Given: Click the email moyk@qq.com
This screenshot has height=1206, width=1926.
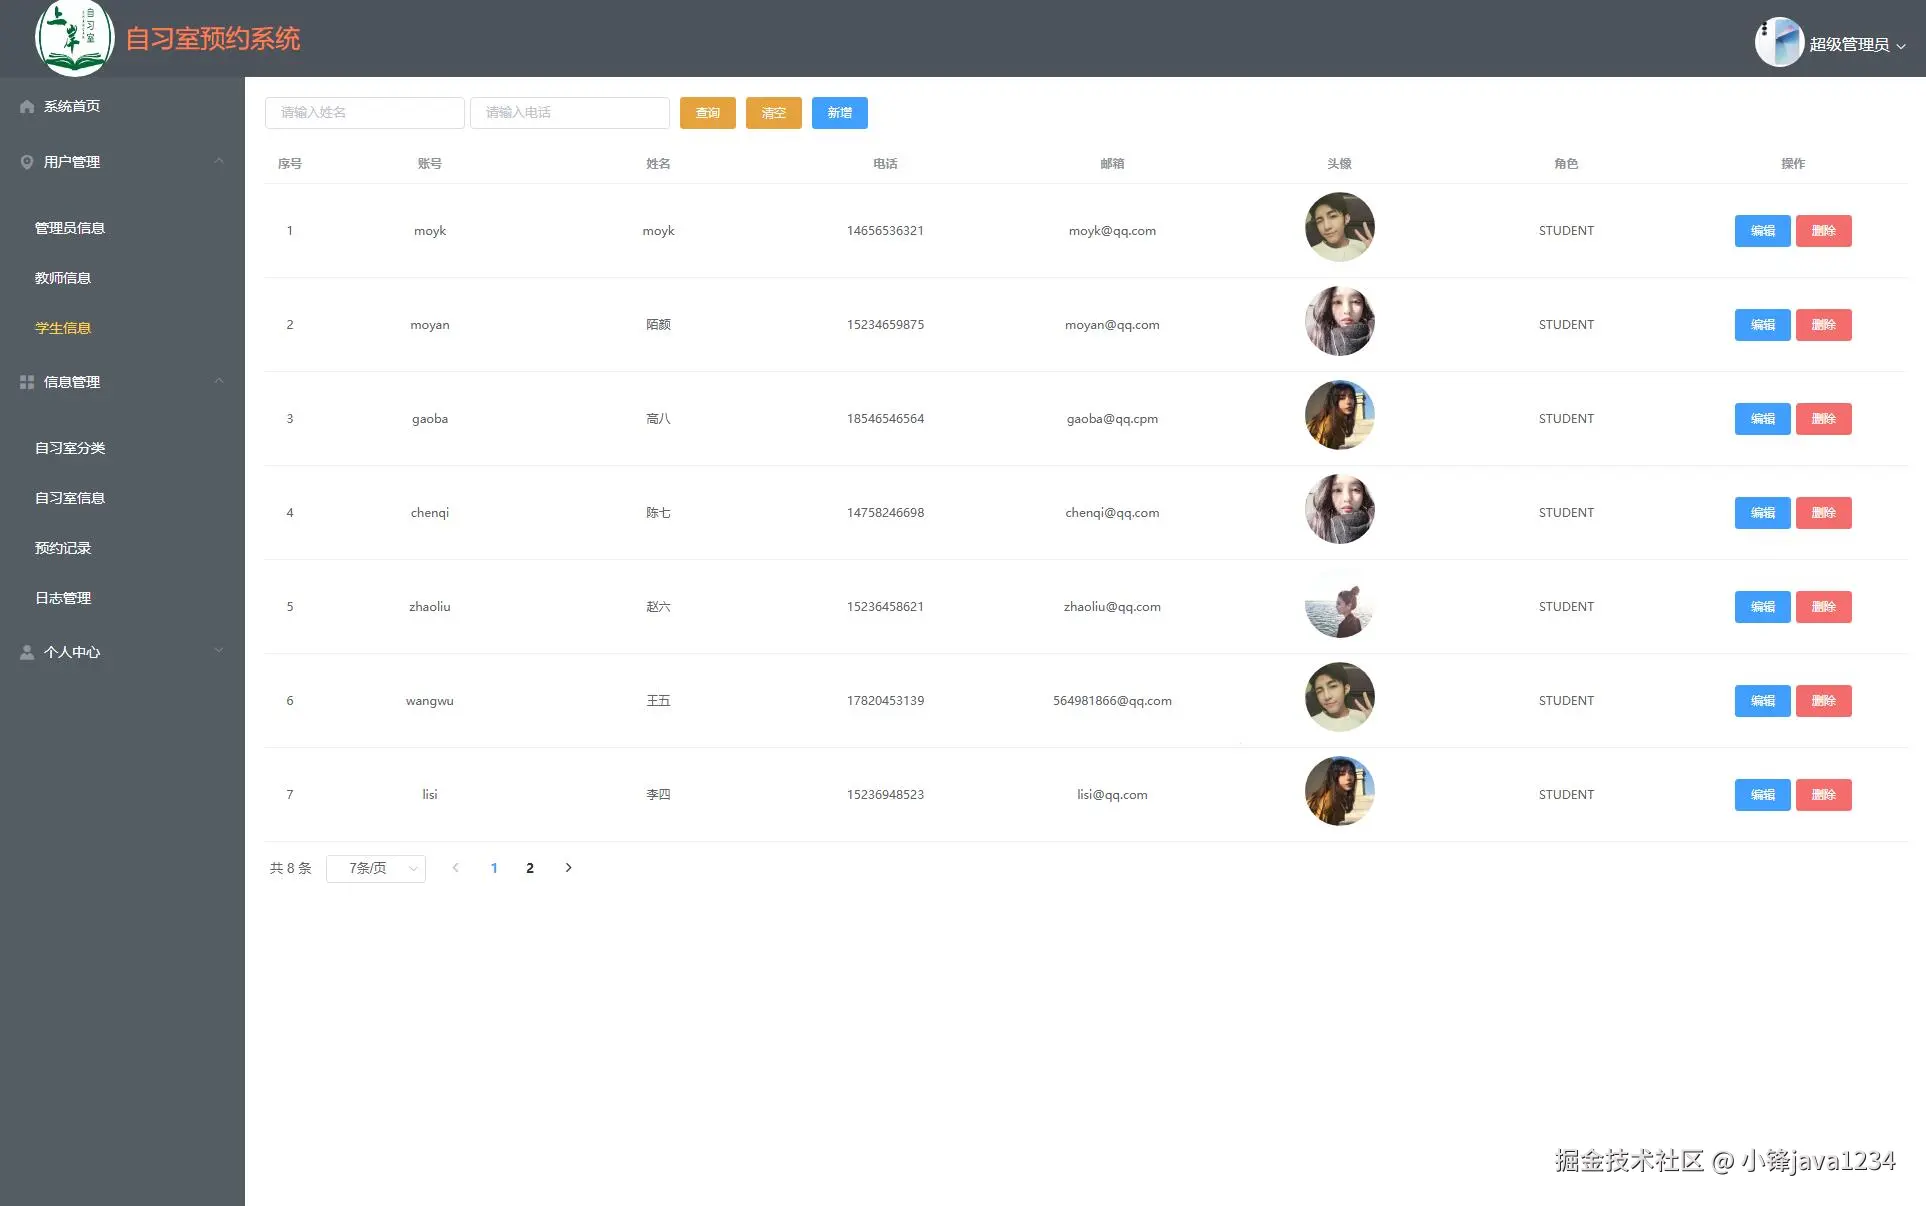Looking at the screenshot, I should click(x=1112, y=231).
